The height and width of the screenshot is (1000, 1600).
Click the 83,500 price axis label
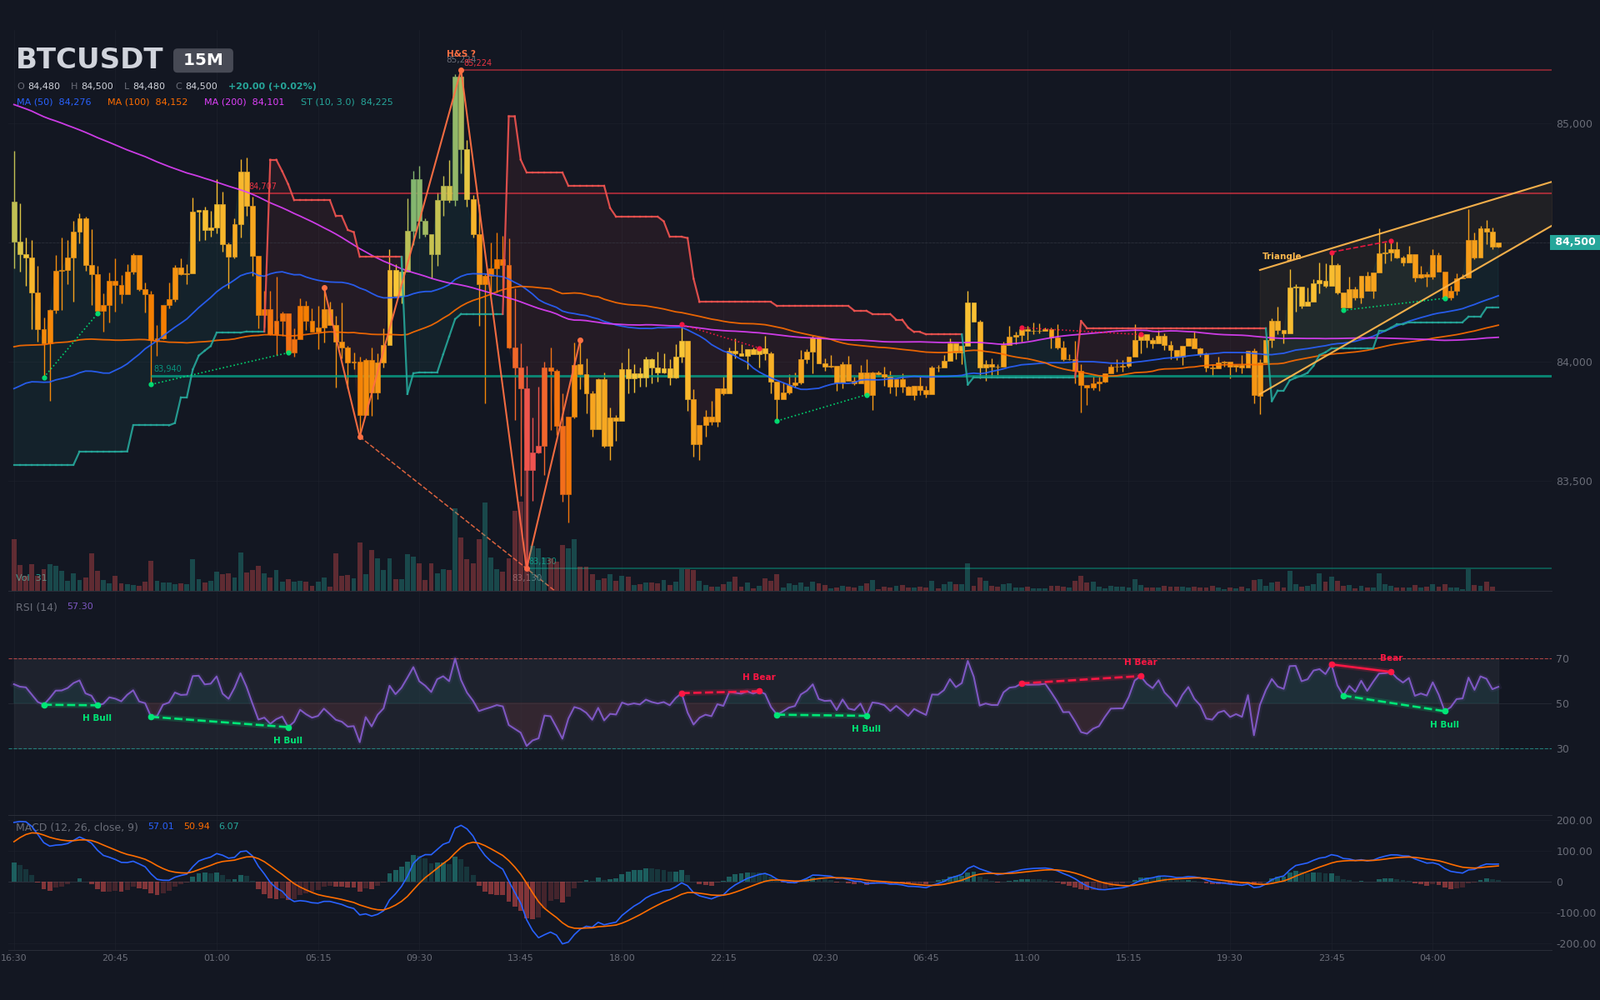coord(1574,481)
